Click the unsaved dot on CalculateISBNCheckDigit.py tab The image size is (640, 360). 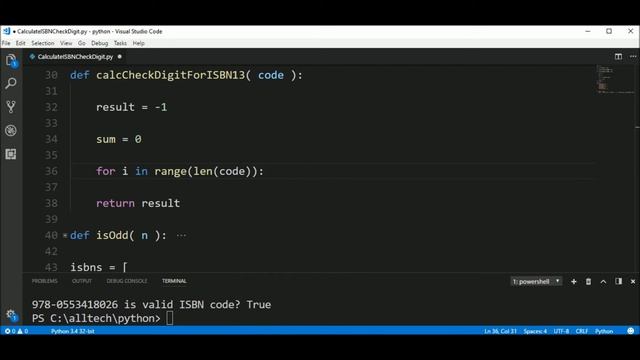pyautogui.click(x=120, y=57)
